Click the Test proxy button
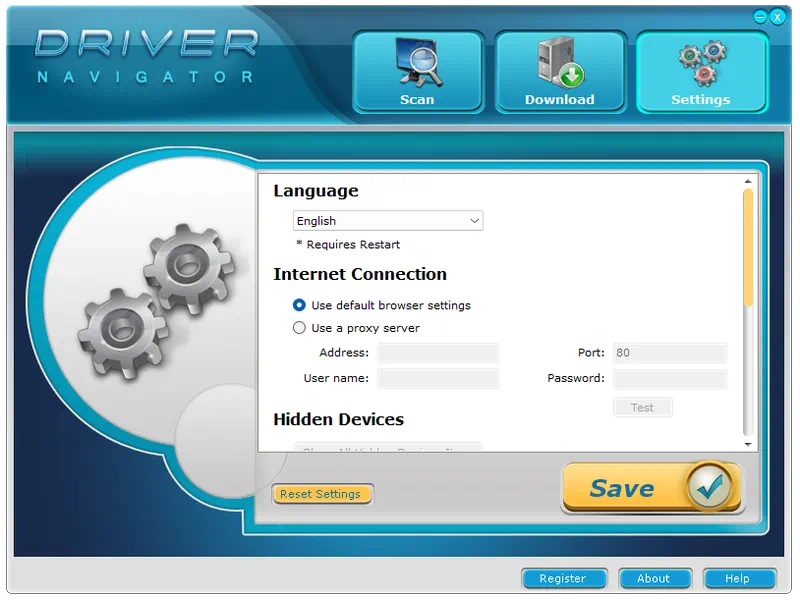800x602 pixels. (643, 408)
